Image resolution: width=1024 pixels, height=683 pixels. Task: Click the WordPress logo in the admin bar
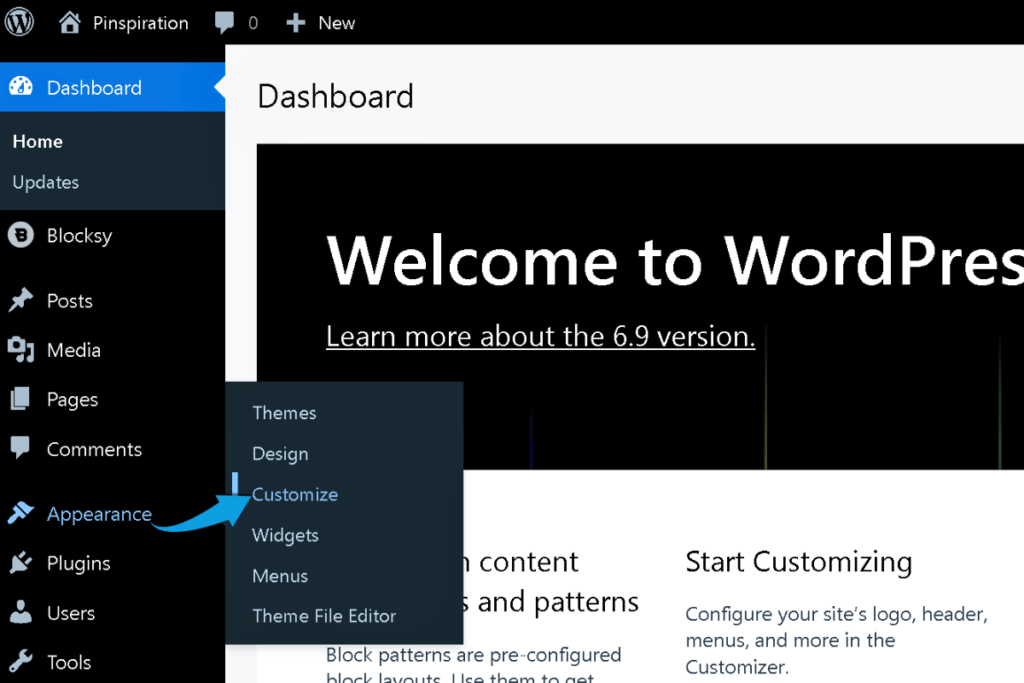[19, 22]
